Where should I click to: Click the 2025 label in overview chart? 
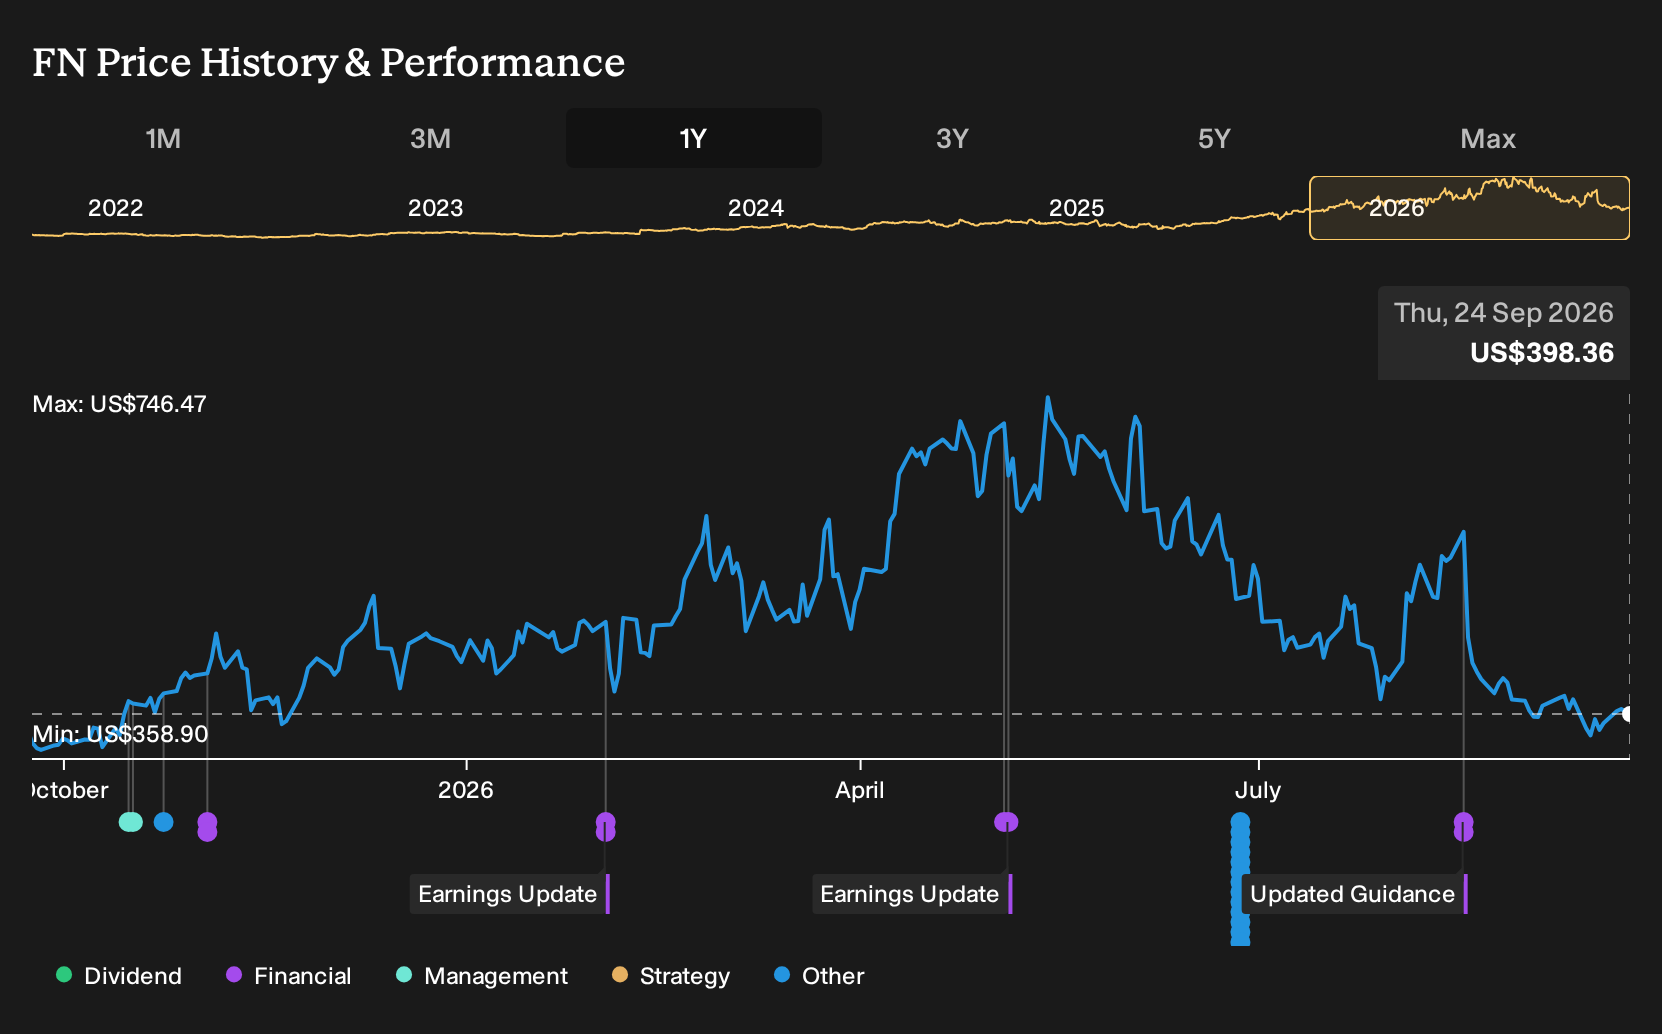point(1076,208)
